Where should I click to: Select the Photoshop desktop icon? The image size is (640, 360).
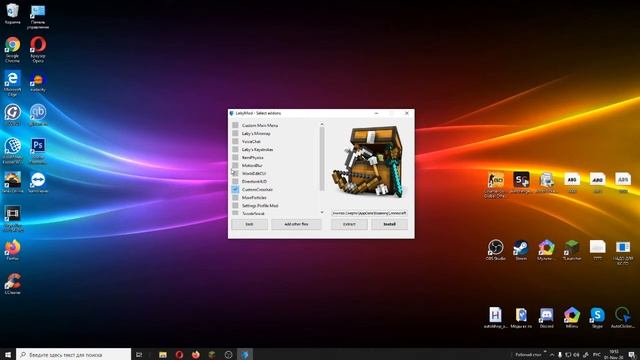click(38, 151)
